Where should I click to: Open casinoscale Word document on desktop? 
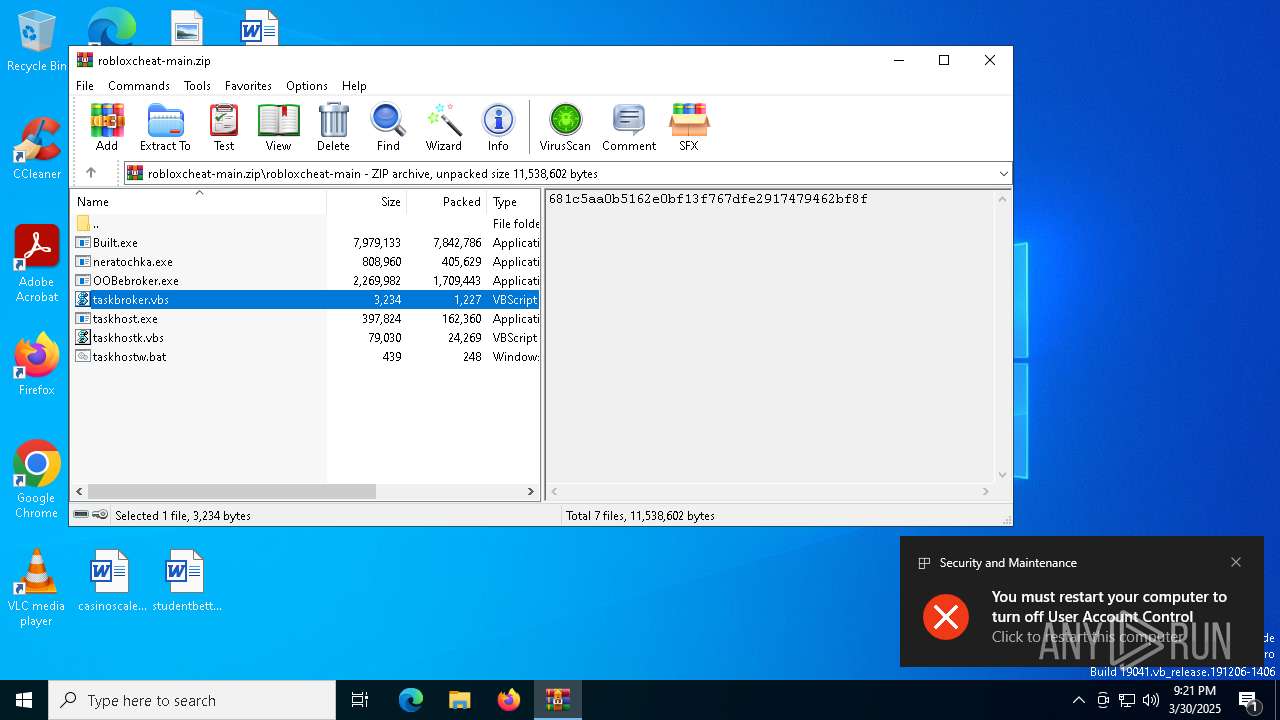click(111, 580)
